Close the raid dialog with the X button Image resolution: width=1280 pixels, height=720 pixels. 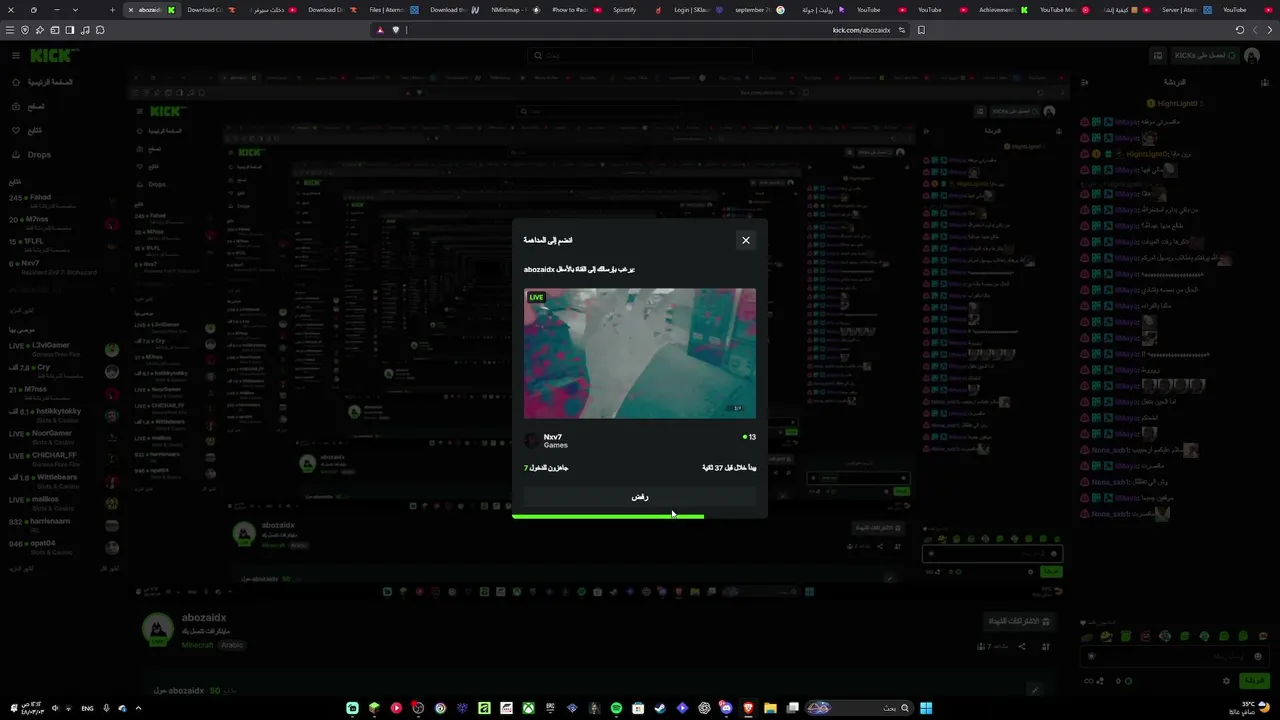click(745, 240)
